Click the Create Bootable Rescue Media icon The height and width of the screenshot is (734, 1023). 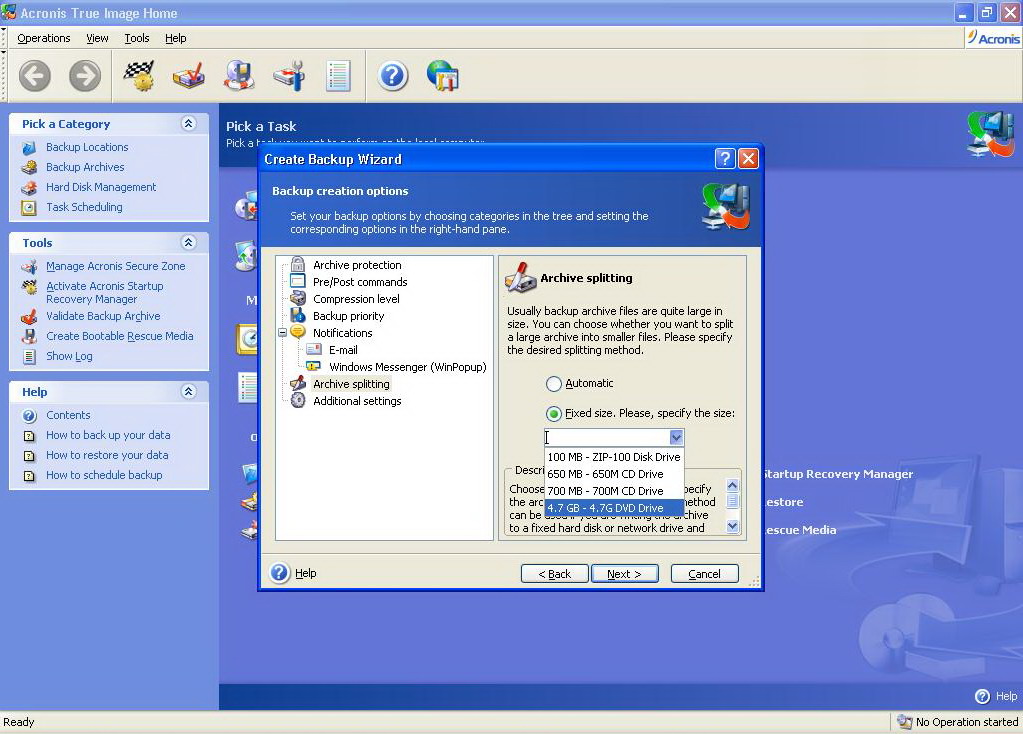point(29,337)
